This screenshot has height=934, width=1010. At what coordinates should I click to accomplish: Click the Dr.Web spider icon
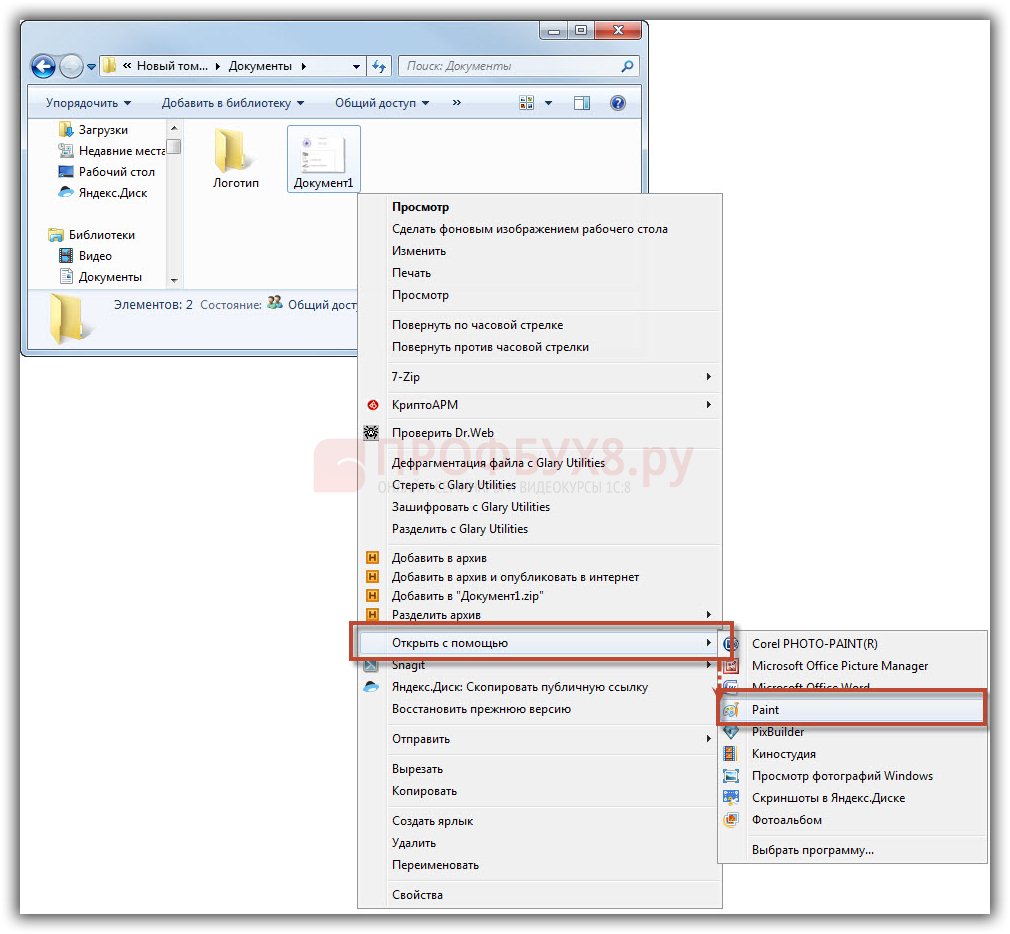[371, 433]
